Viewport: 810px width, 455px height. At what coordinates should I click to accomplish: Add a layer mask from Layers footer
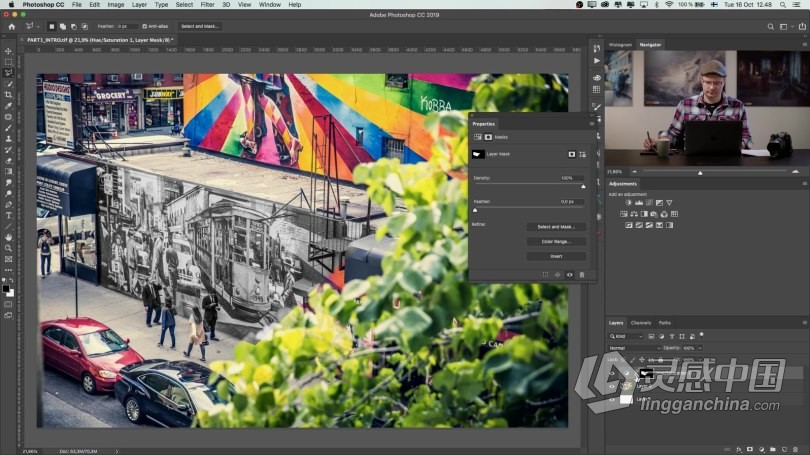(750, 450)
